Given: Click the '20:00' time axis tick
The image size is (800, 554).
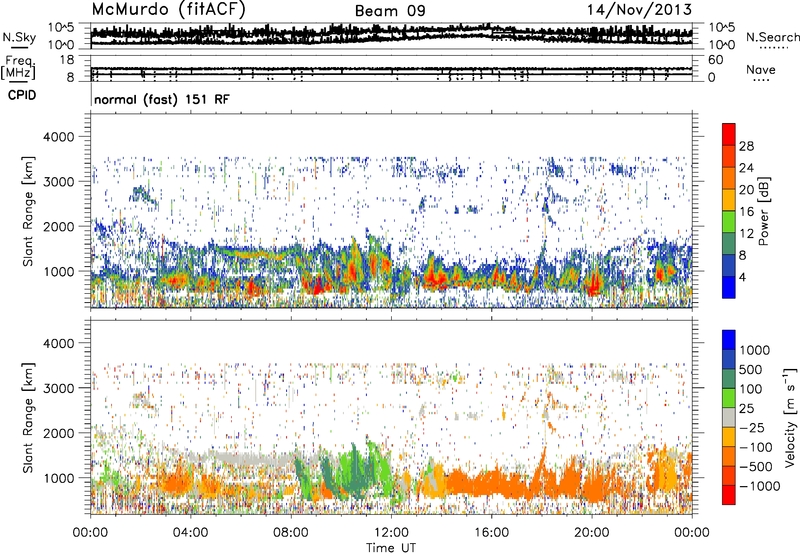Looking at the screenshot, I should (x=591, y=533).
